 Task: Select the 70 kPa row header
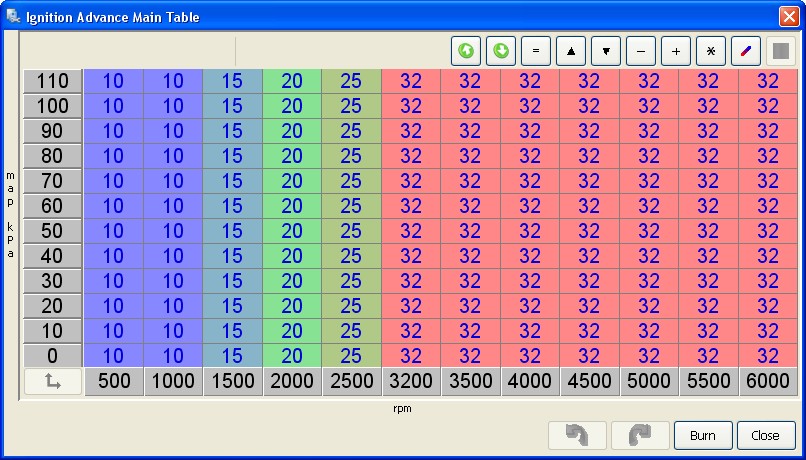click(53, 181)
